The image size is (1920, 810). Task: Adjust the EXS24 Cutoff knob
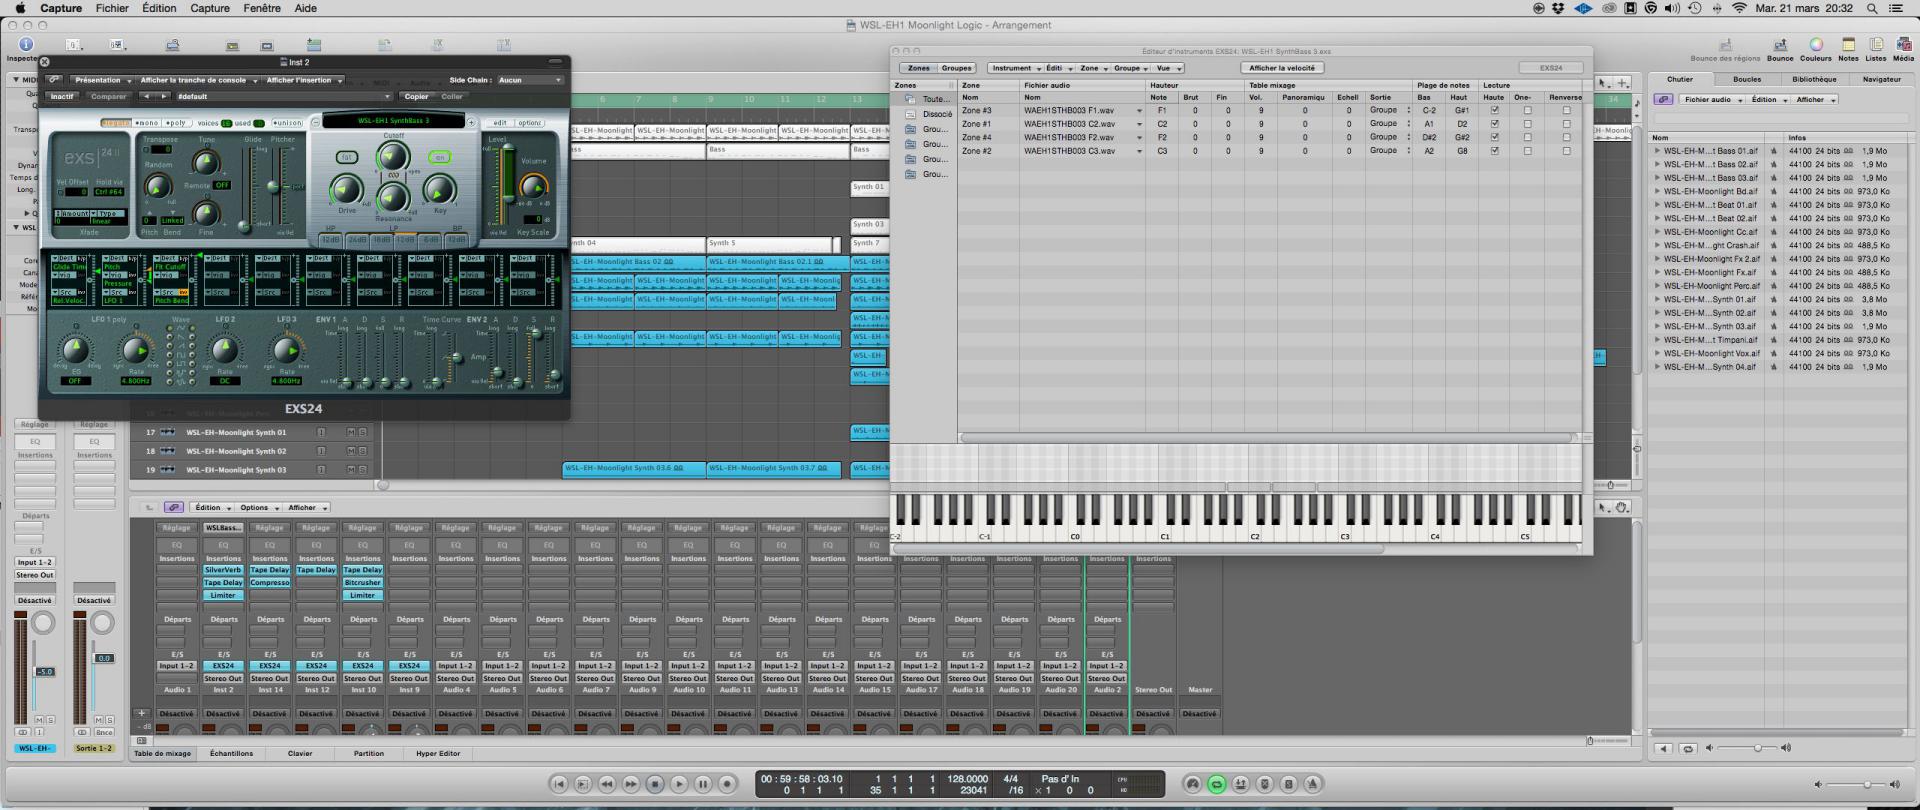click(392, 156)
